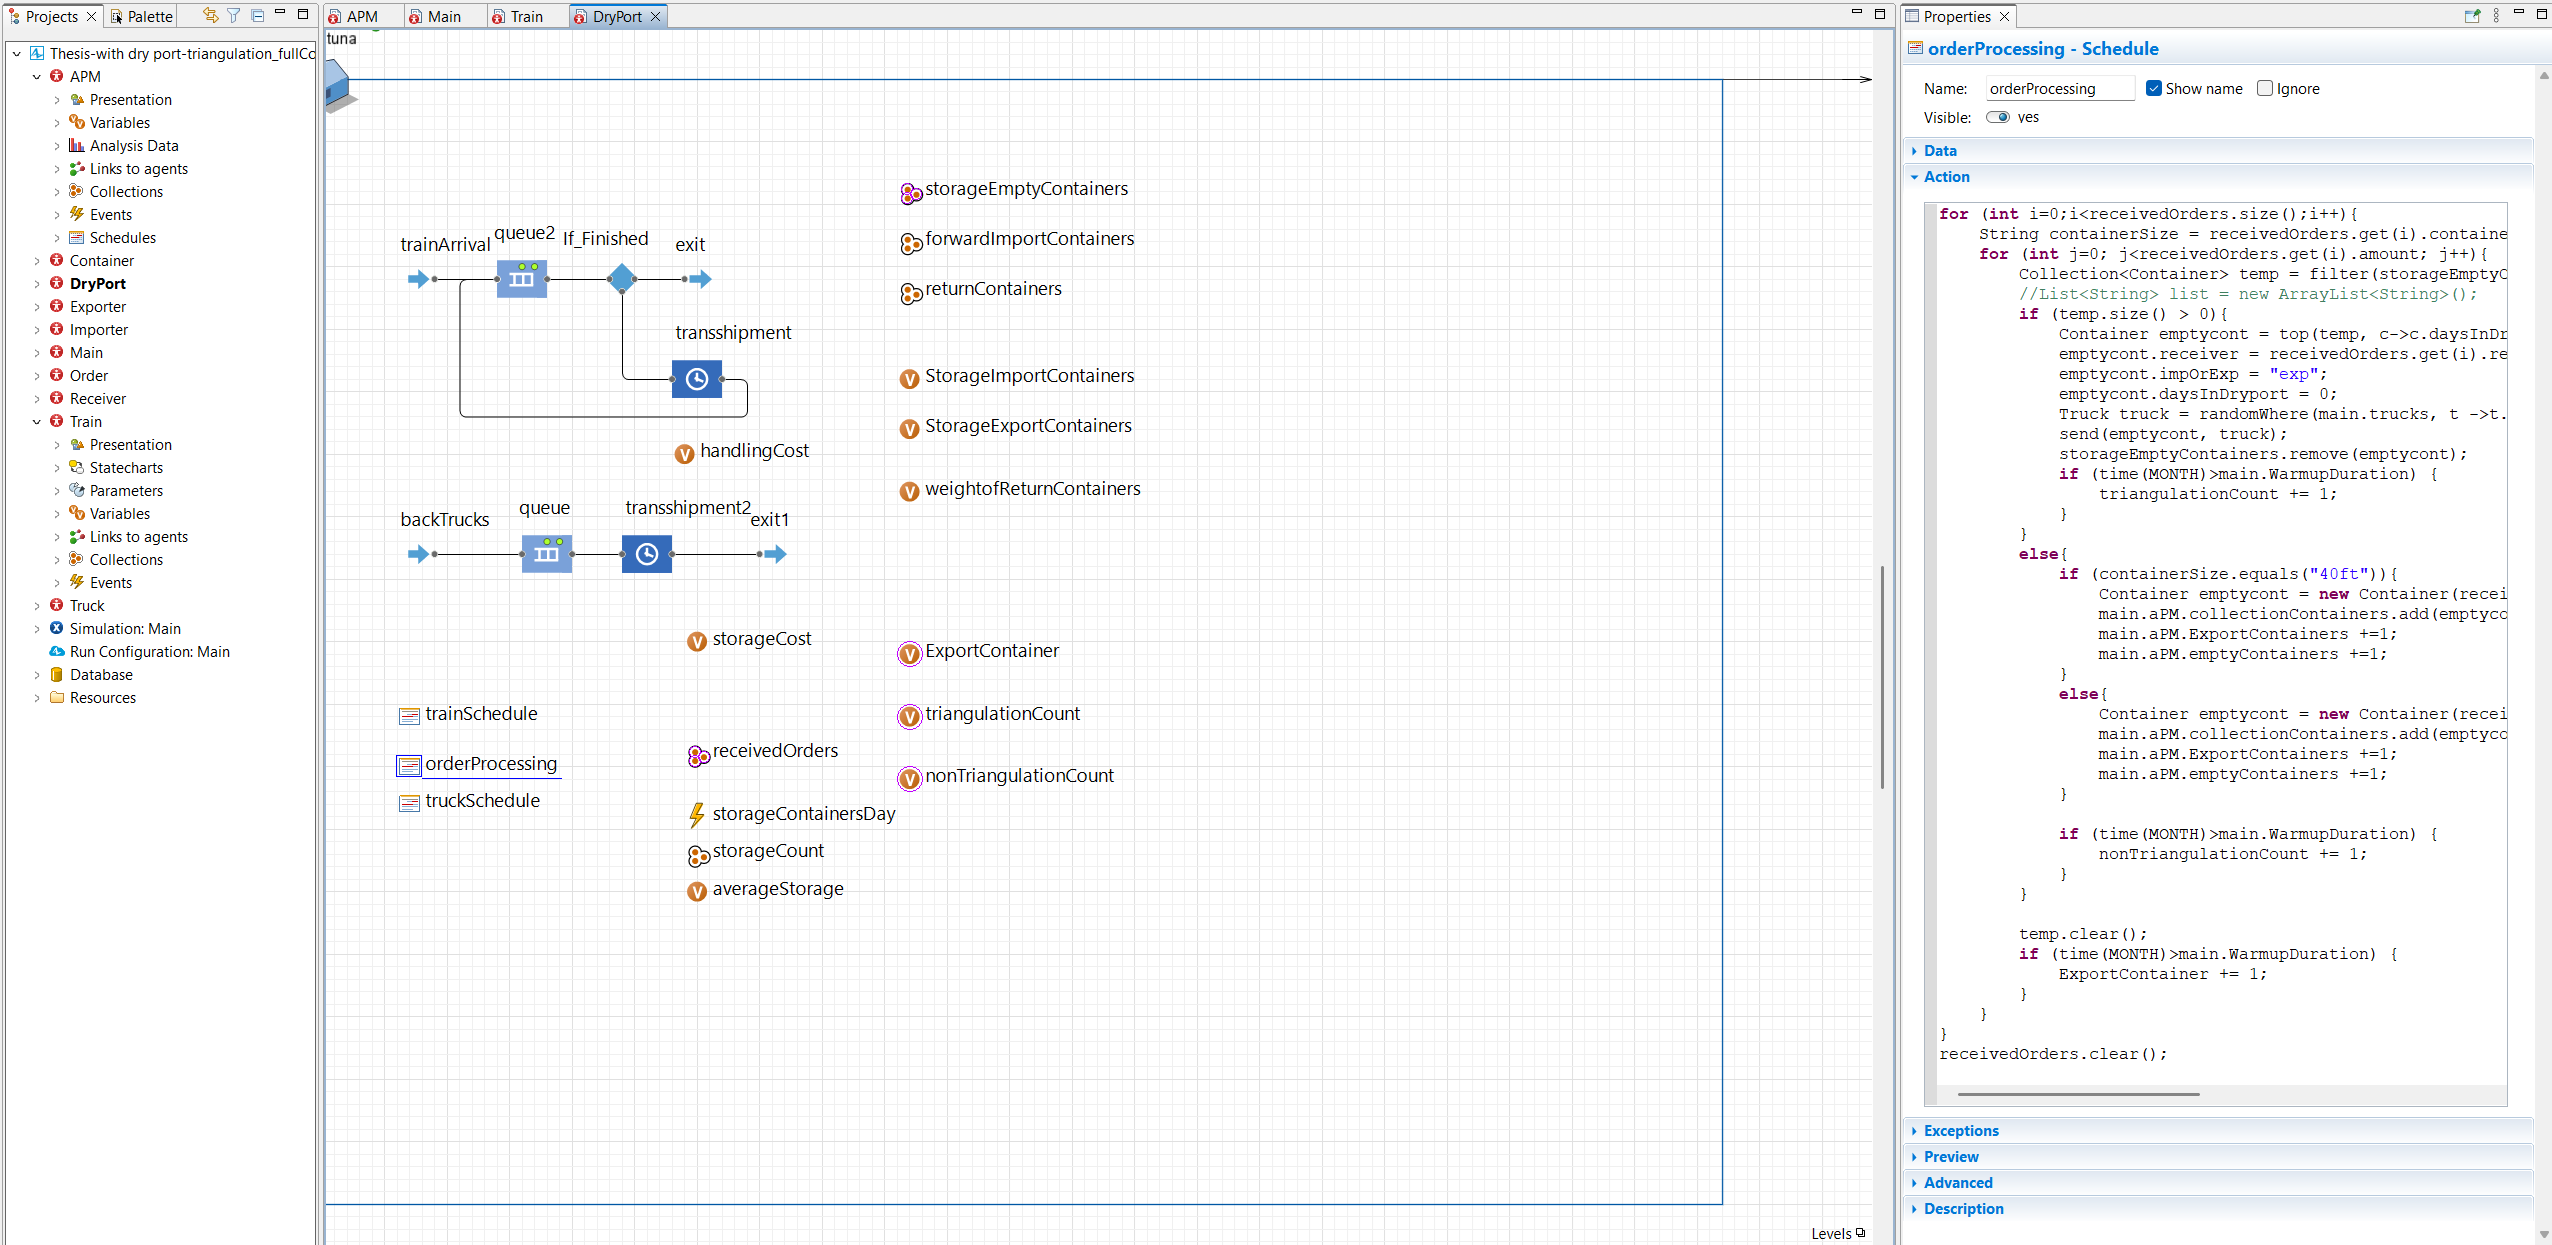Select the handlingCost variable icon
2552x1245 pixels.
(684, 454)
